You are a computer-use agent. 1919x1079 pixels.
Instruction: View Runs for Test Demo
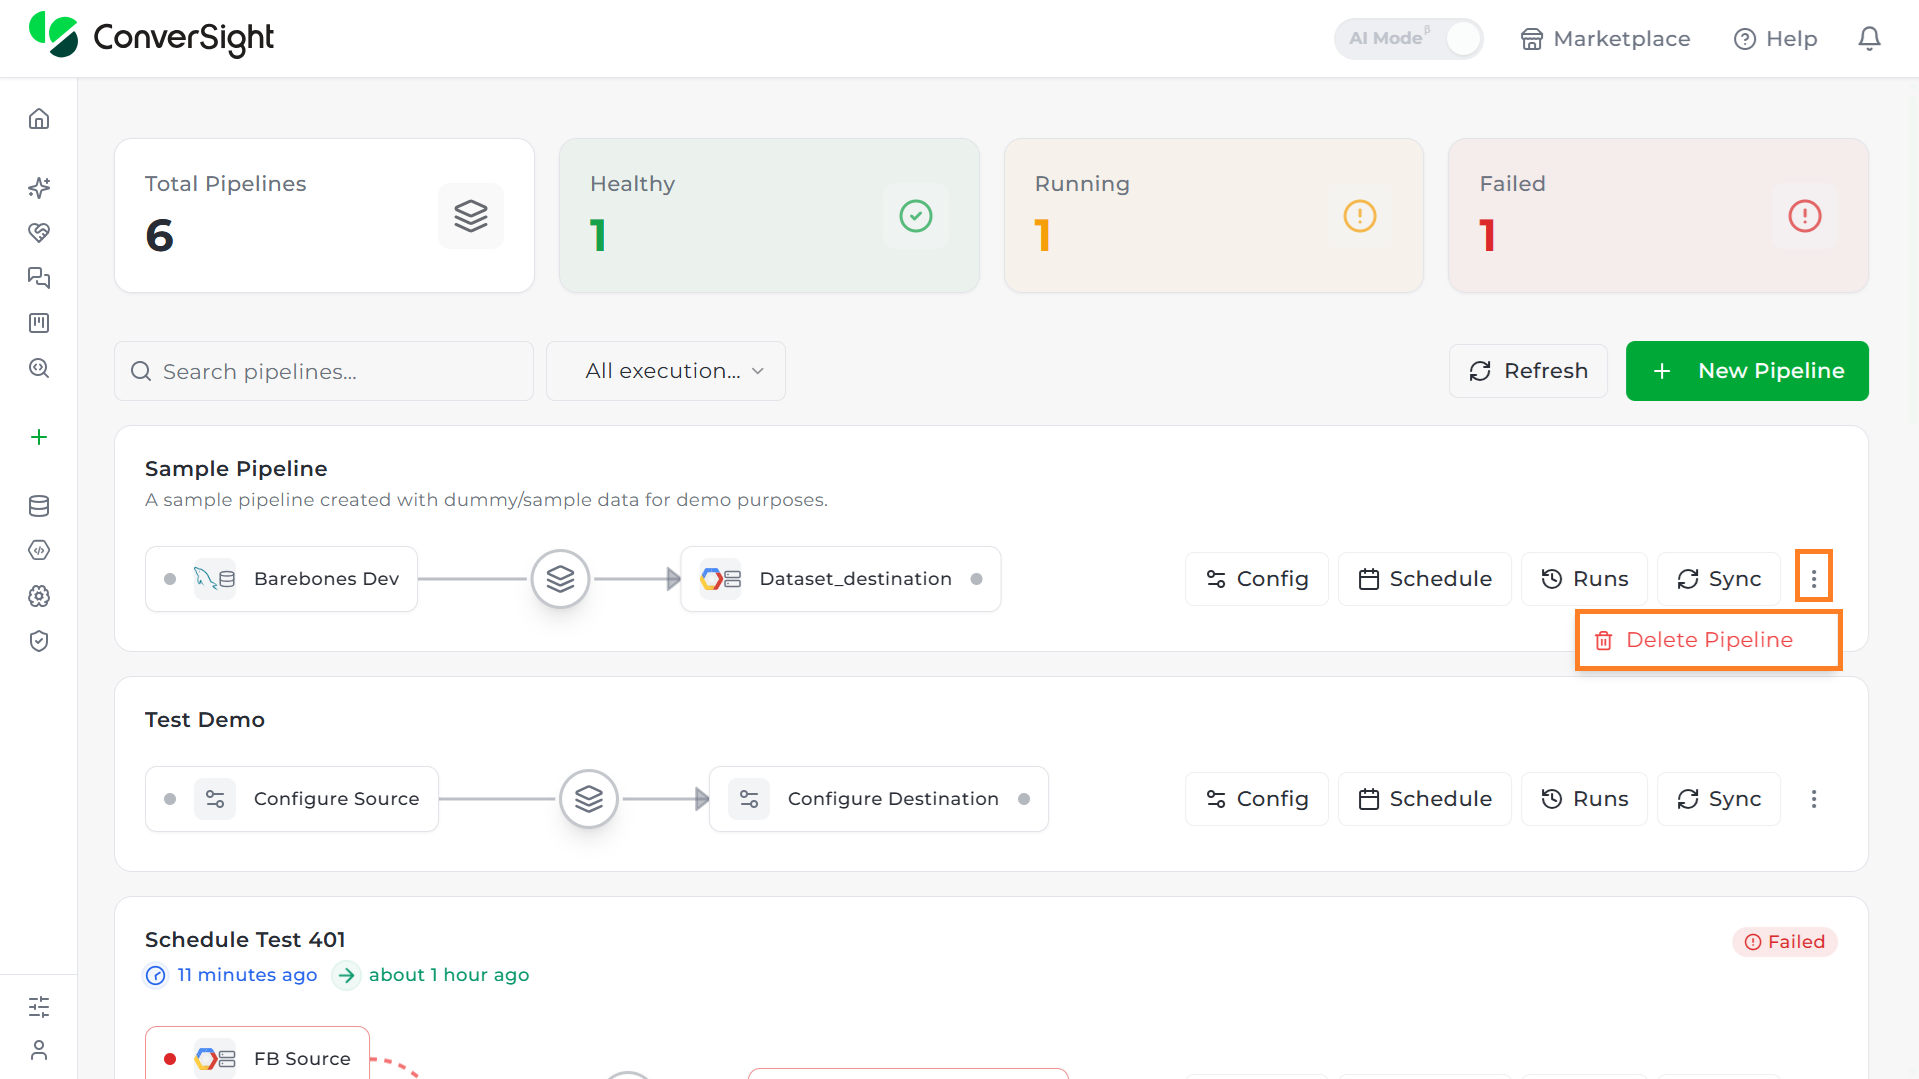1584,799
